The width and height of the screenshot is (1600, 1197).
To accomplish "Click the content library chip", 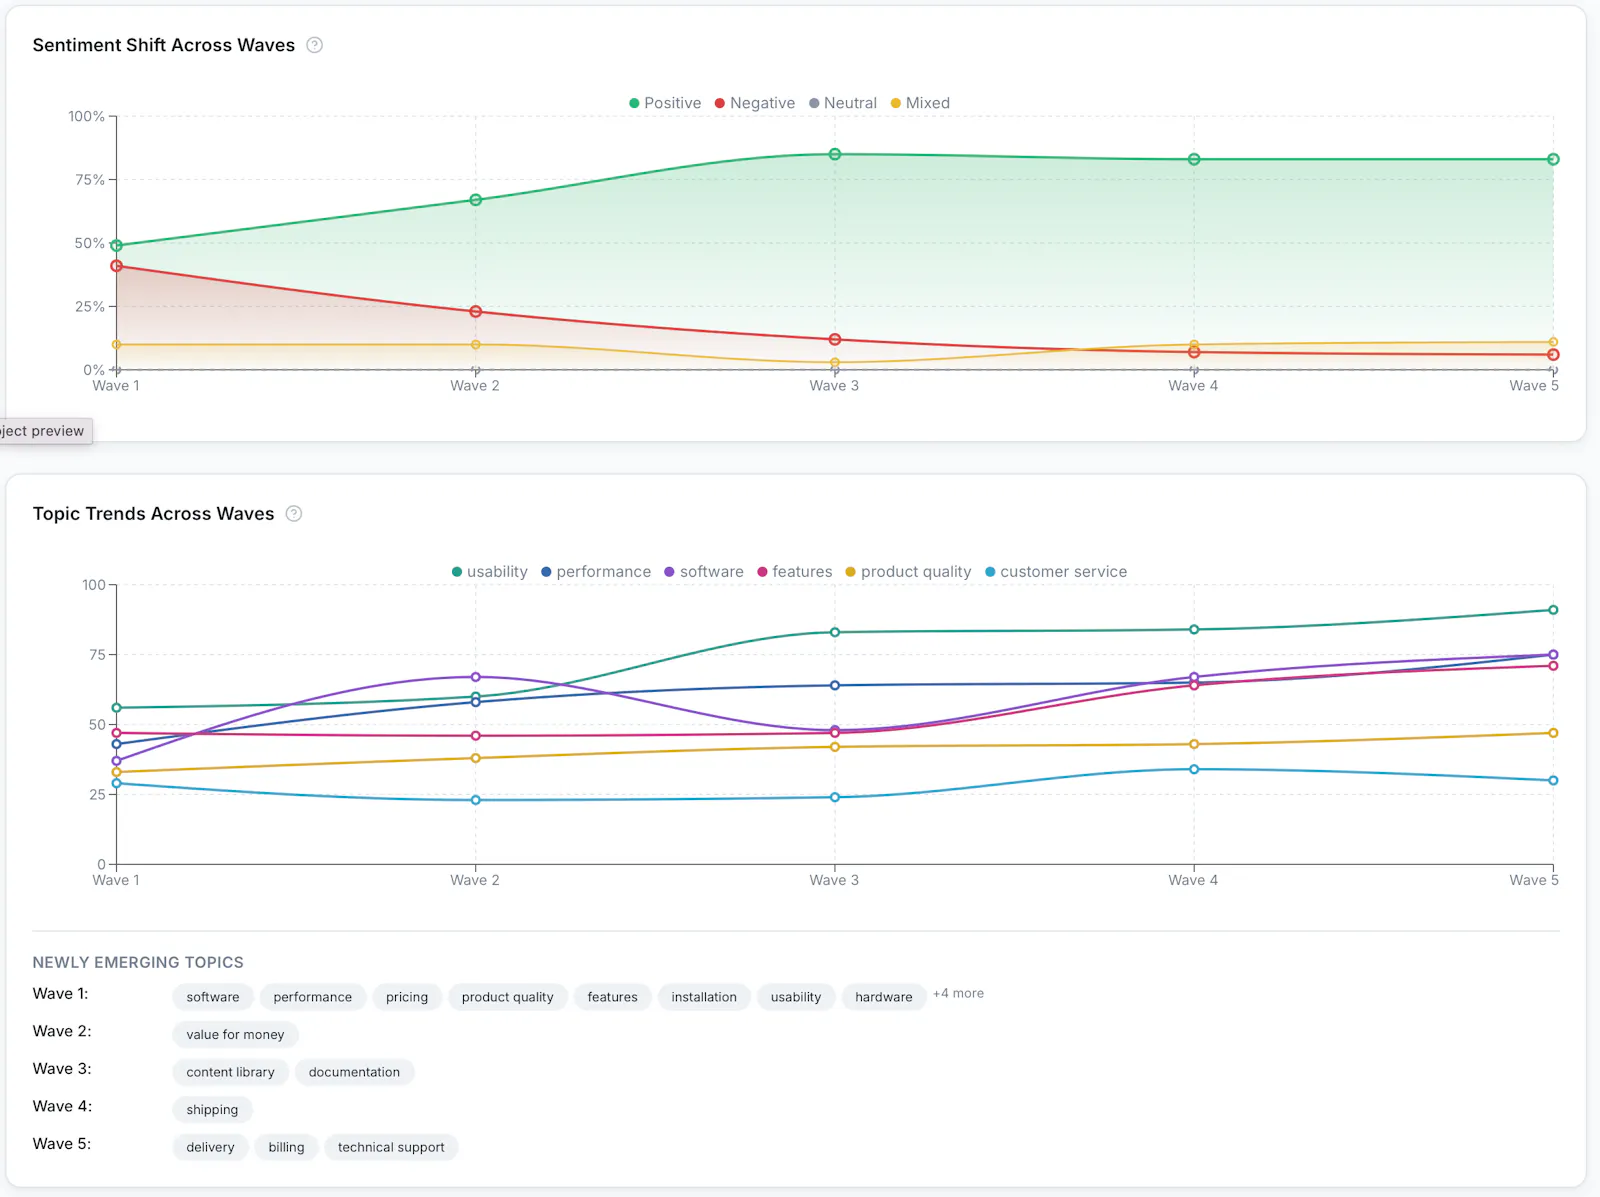I will click(230, 1072).
